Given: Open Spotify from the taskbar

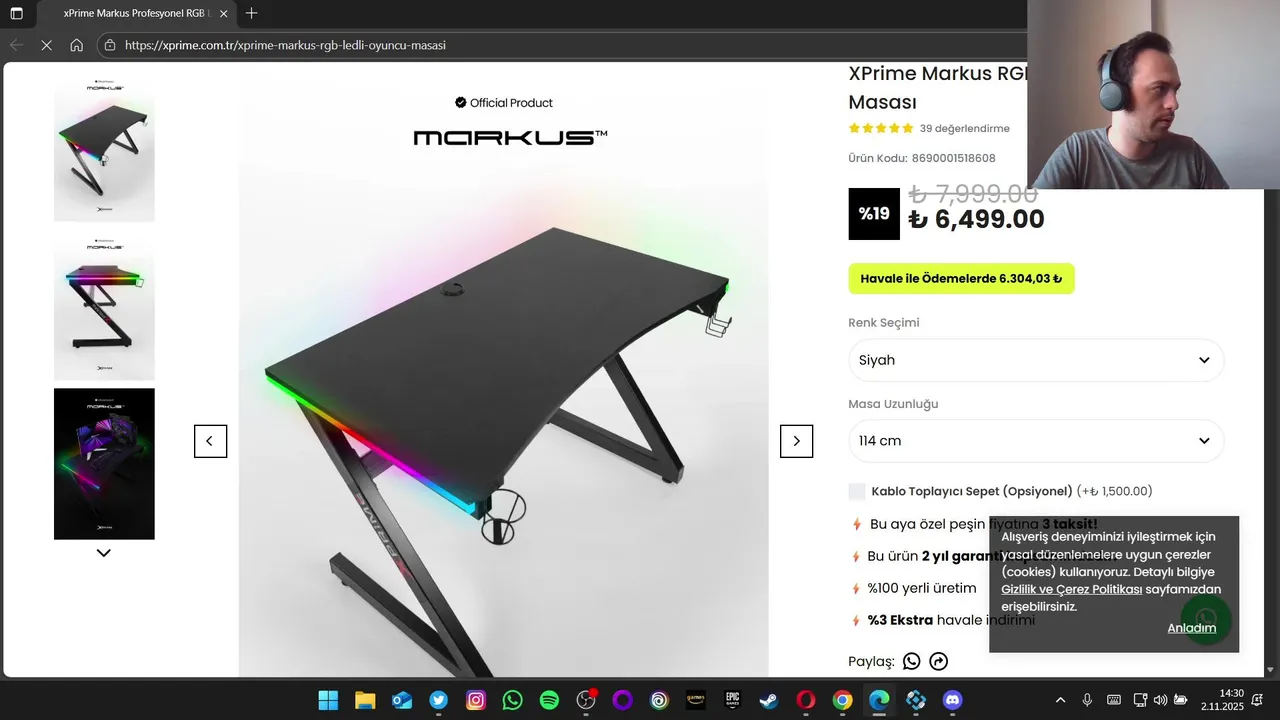Looking at the screenshot, I should (x=549, y=700).
